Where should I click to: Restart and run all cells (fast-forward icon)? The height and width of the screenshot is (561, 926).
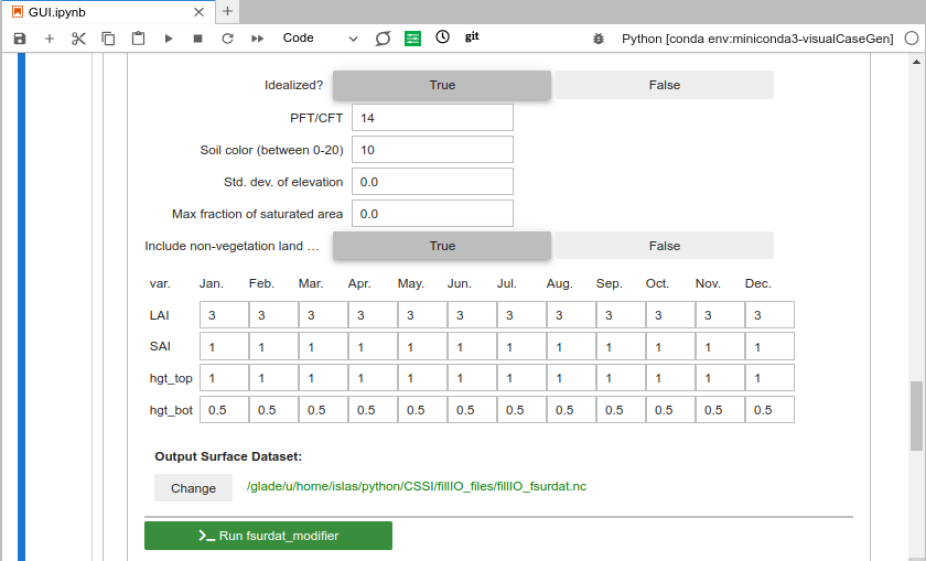tap(257, 38)
